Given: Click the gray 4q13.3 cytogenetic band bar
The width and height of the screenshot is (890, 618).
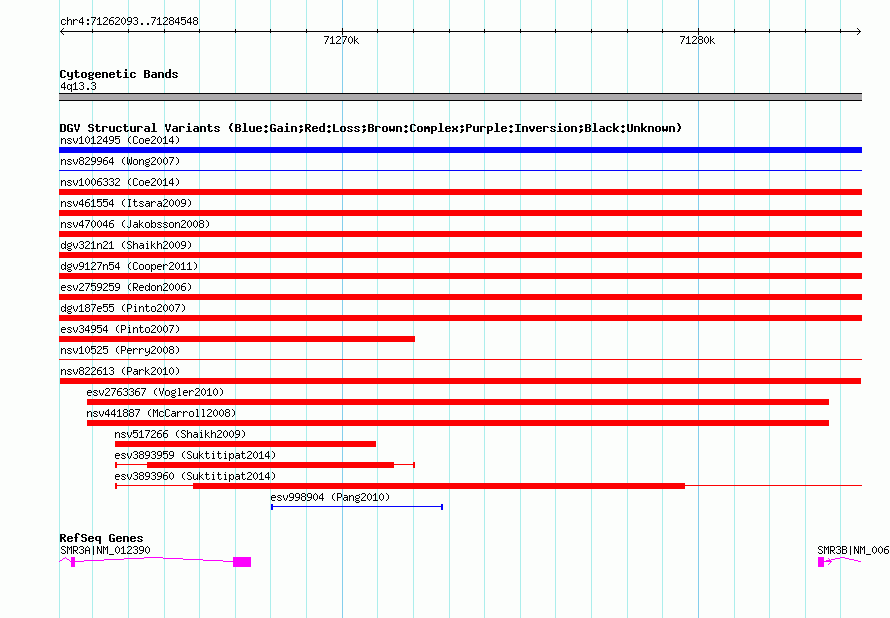Looking at the screenshot, I should pyautogui.click(x=460, y=97).
